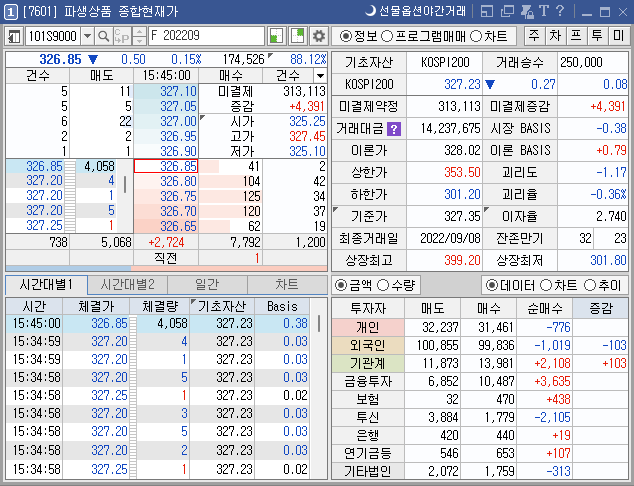
Task: Click the font size T icon
Action: click(x=544, y=11)
